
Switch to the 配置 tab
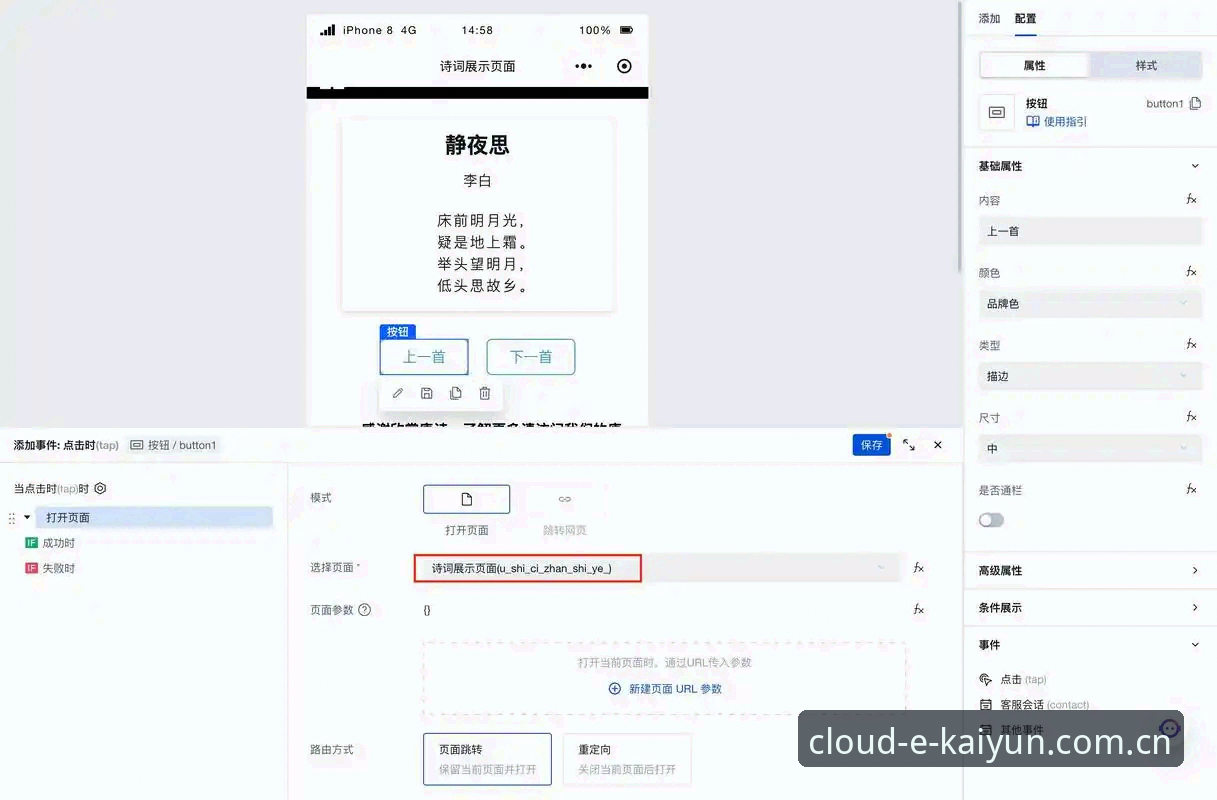[1026, 19]
